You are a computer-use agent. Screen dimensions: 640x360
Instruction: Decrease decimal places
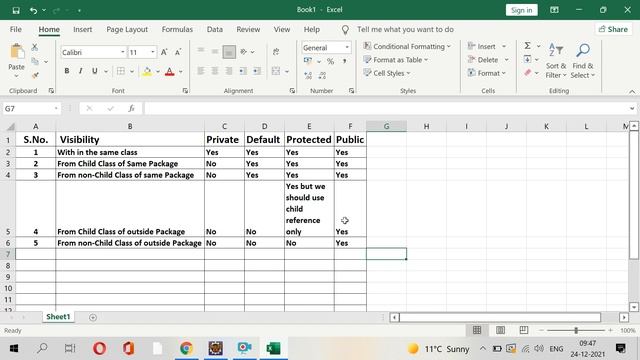coord(322,75)
